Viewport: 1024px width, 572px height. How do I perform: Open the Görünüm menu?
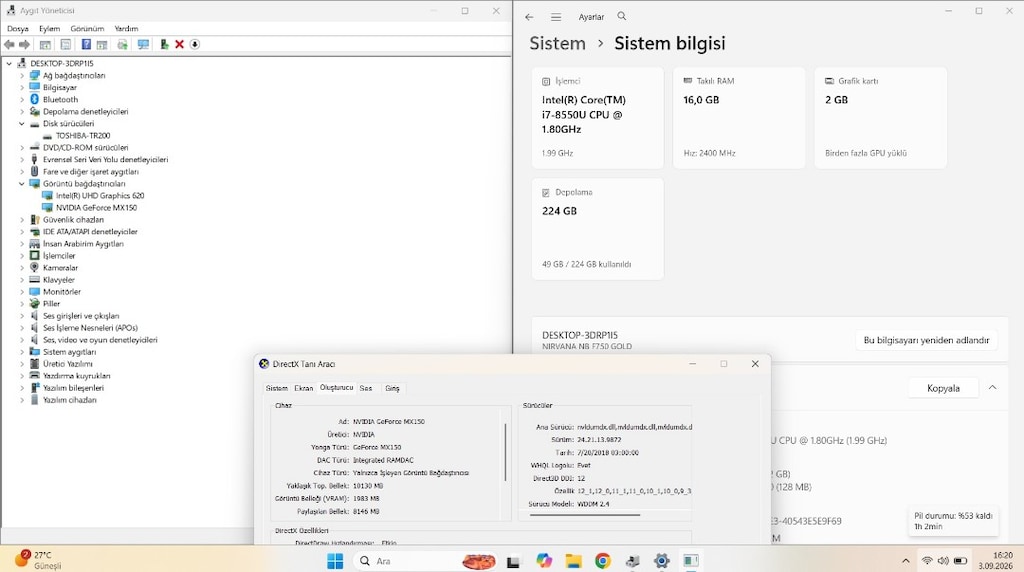87,29
